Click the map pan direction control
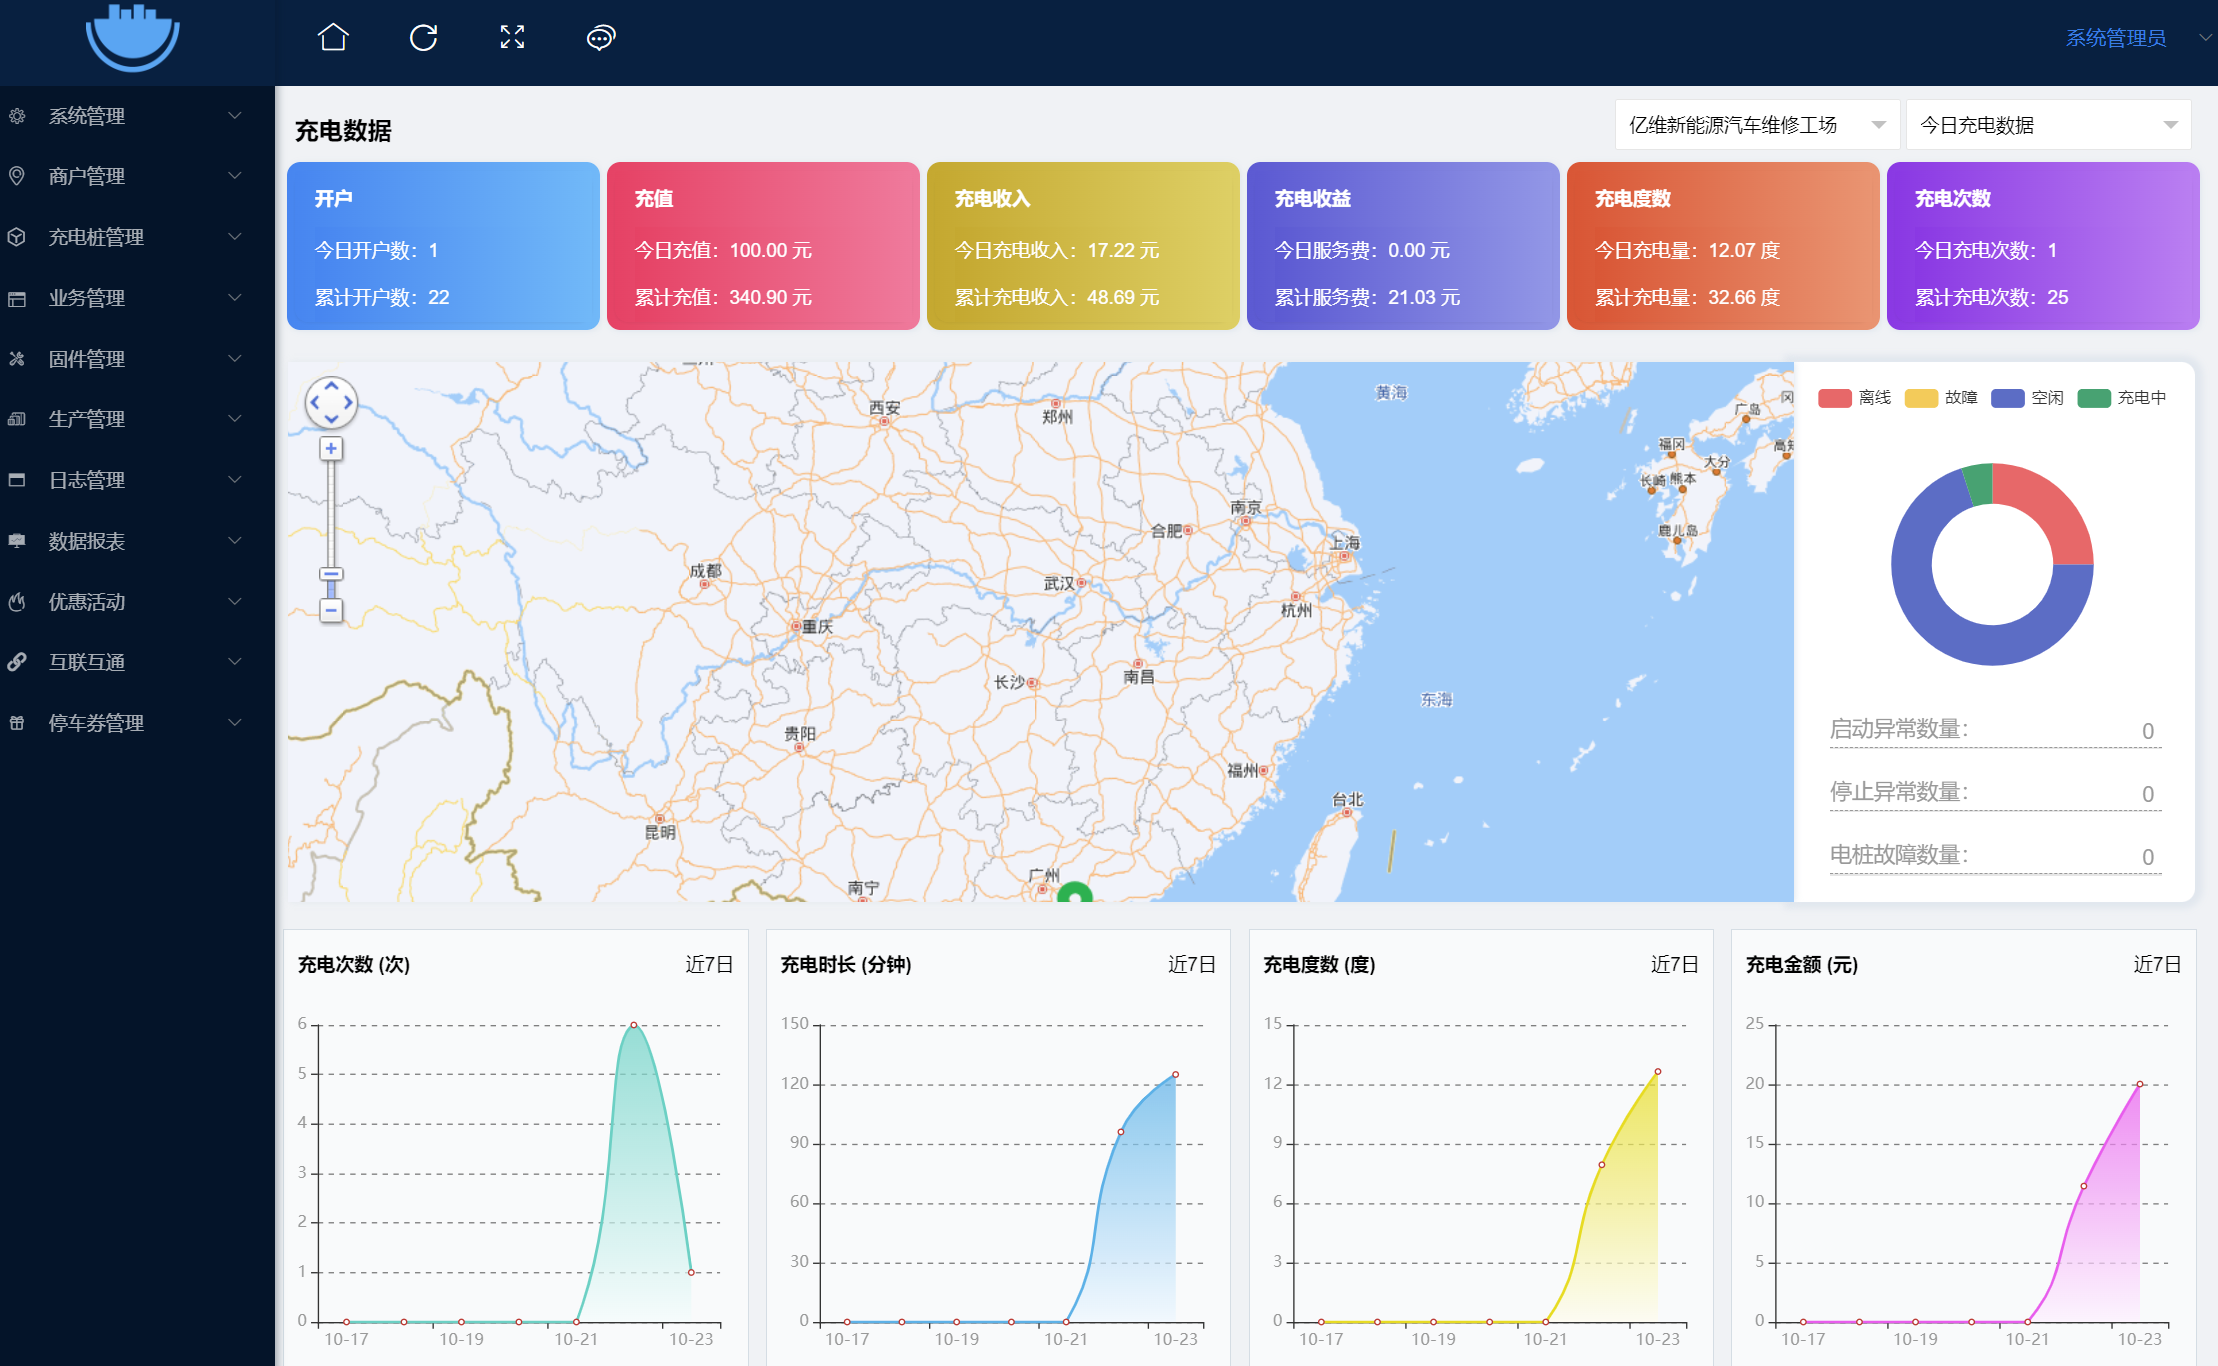Image resolution: width=2218 pixels, height=1366 pixels. 331,402
